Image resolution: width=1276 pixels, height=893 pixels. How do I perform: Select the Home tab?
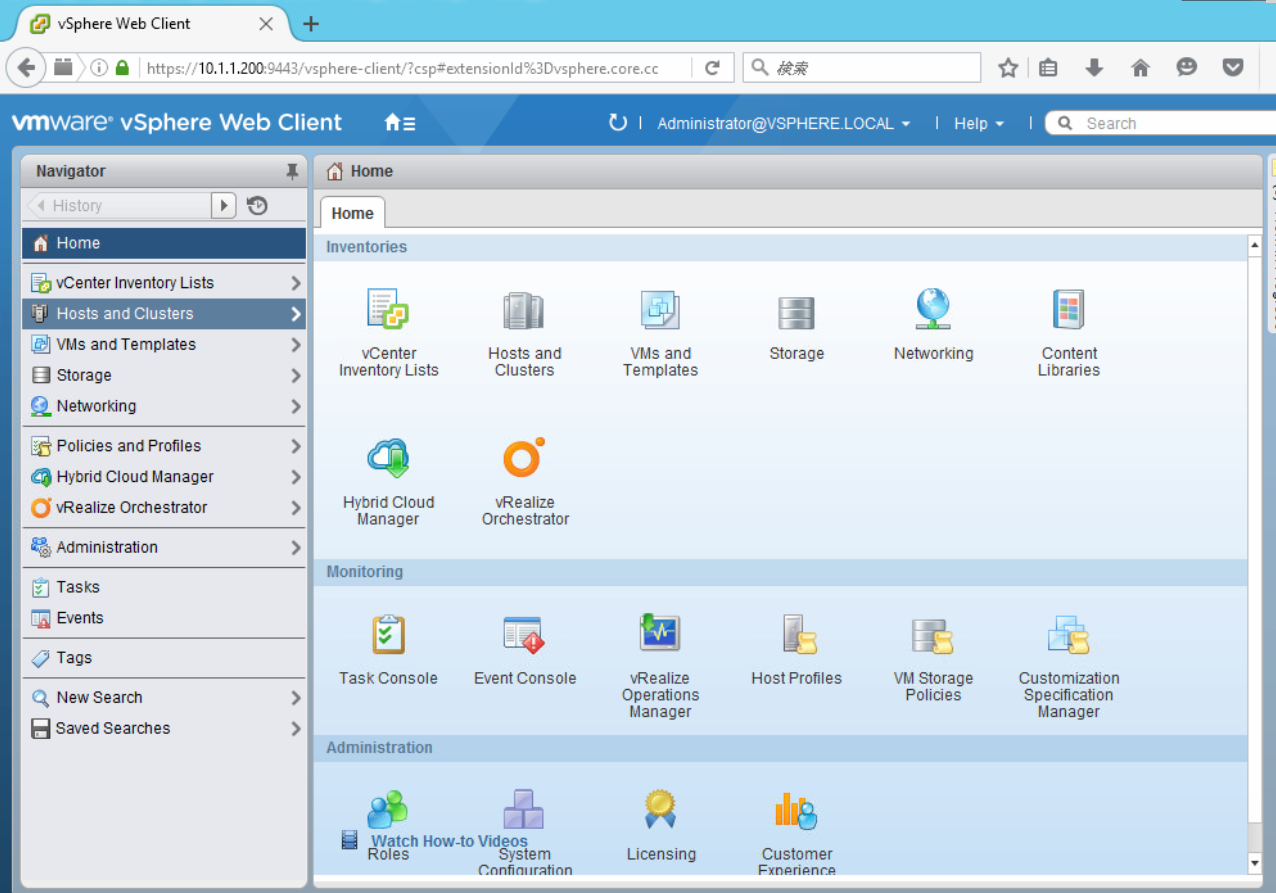pyautogui.click(x=352, y=213)
